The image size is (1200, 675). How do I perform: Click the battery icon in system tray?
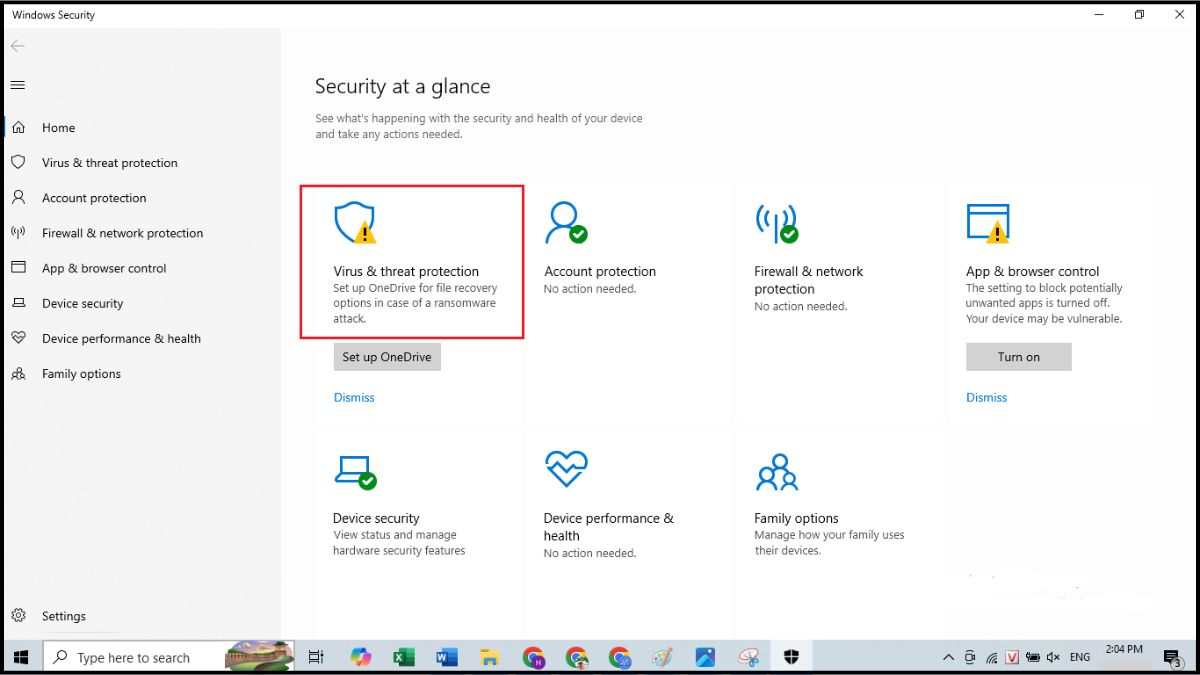(1033, 657)
